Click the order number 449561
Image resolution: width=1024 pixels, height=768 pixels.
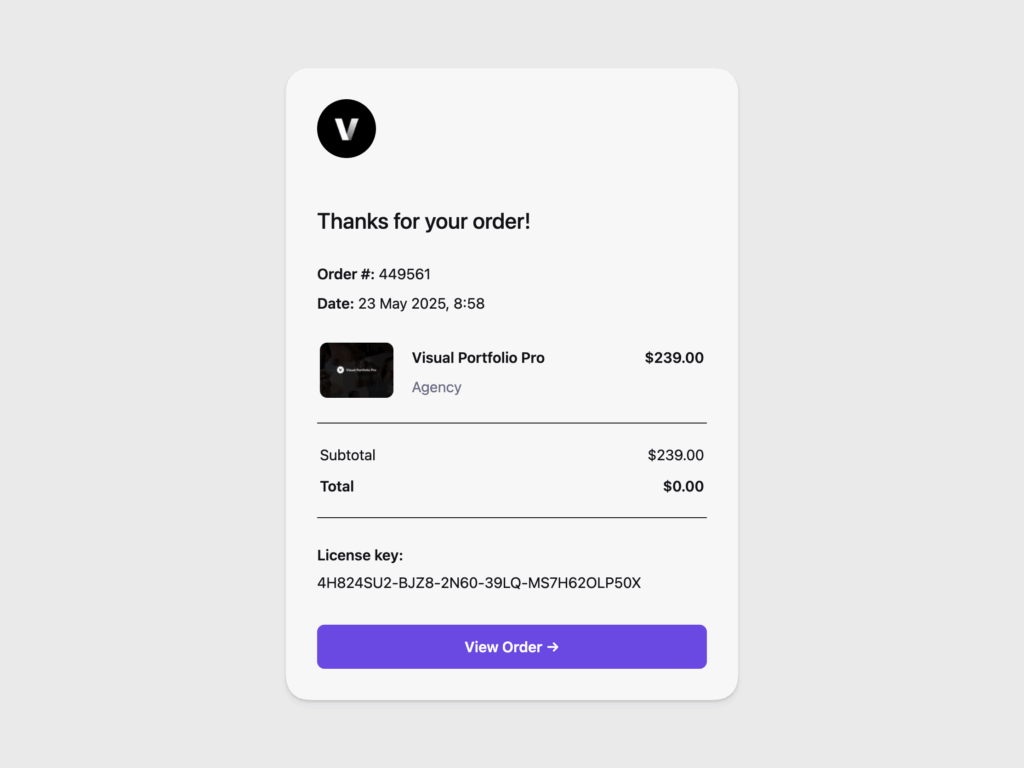click(405, 274)
